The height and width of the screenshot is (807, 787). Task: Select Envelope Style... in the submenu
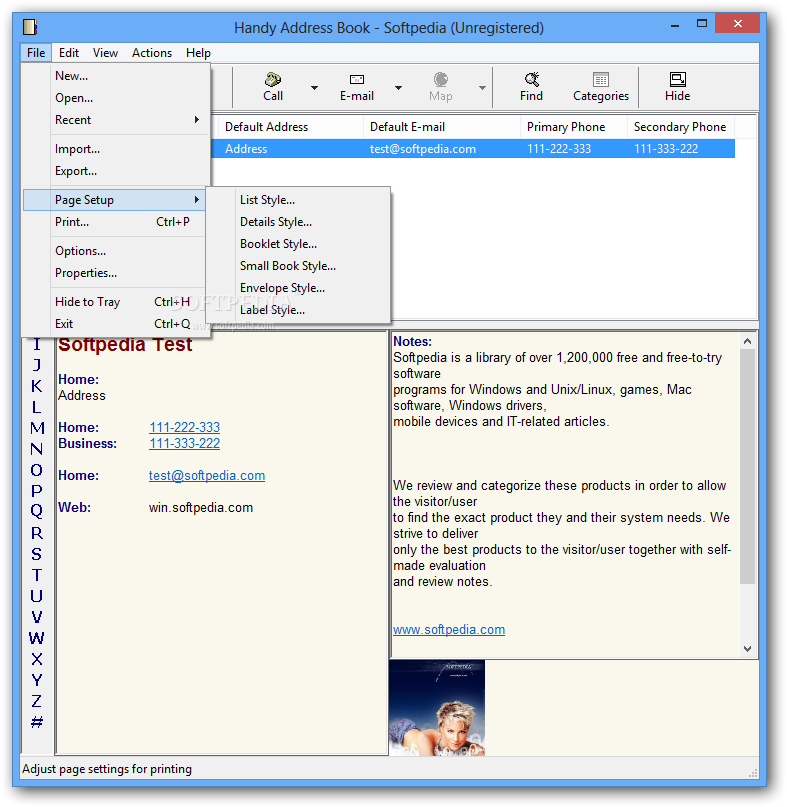coord(298,288)
